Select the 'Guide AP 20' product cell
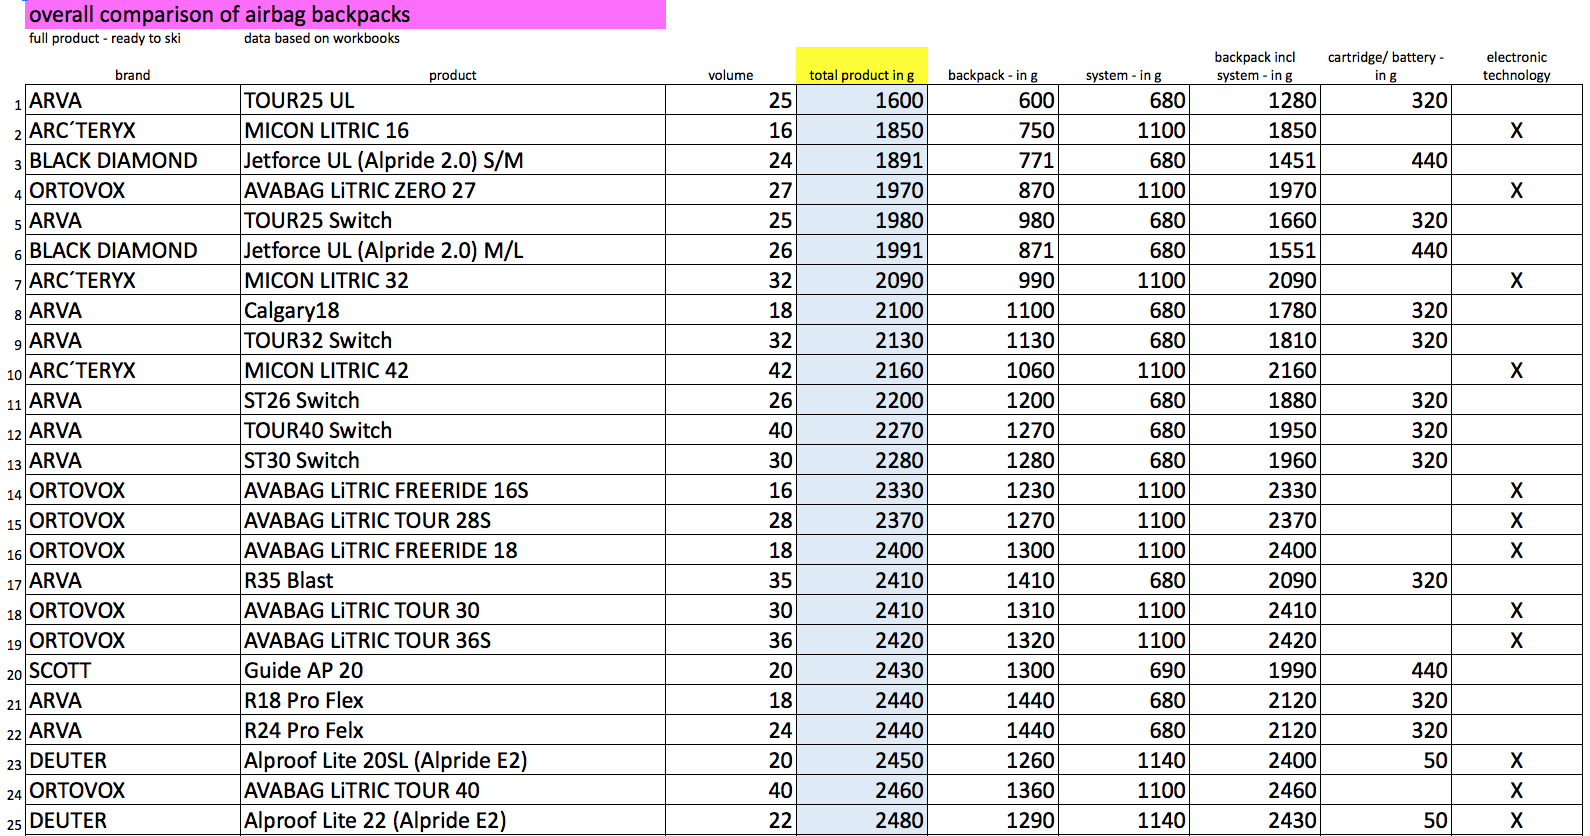The height and width of the screenshot is (836, 1590). click(453, 670)
